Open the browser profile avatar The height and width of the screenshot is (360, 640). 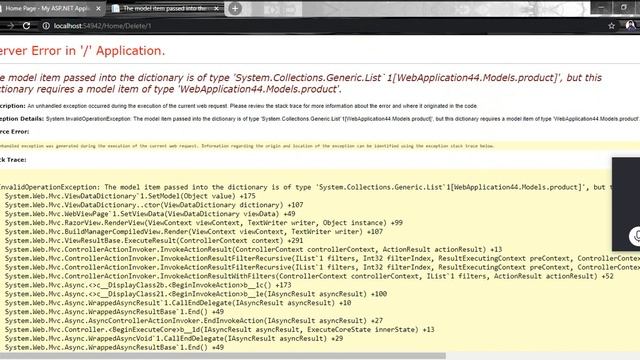[x=630, y=26]
